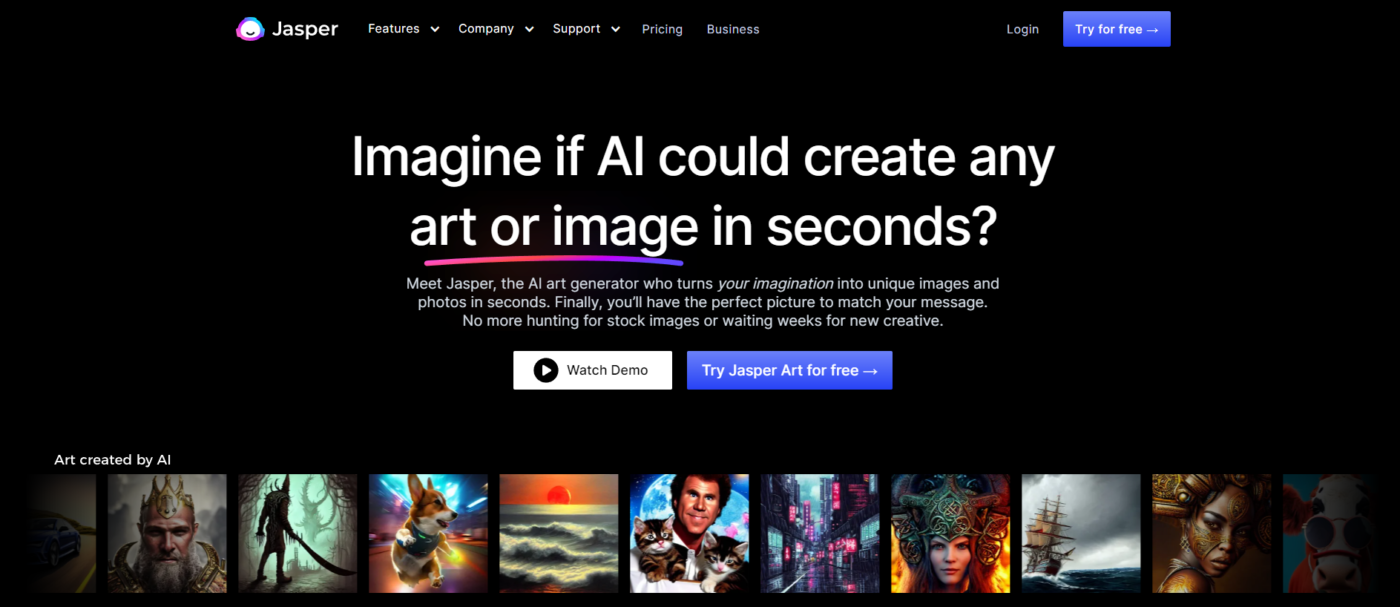Expand the Support dropdown chevron
Screen dimensions: 1400x607
pos(615,29)
